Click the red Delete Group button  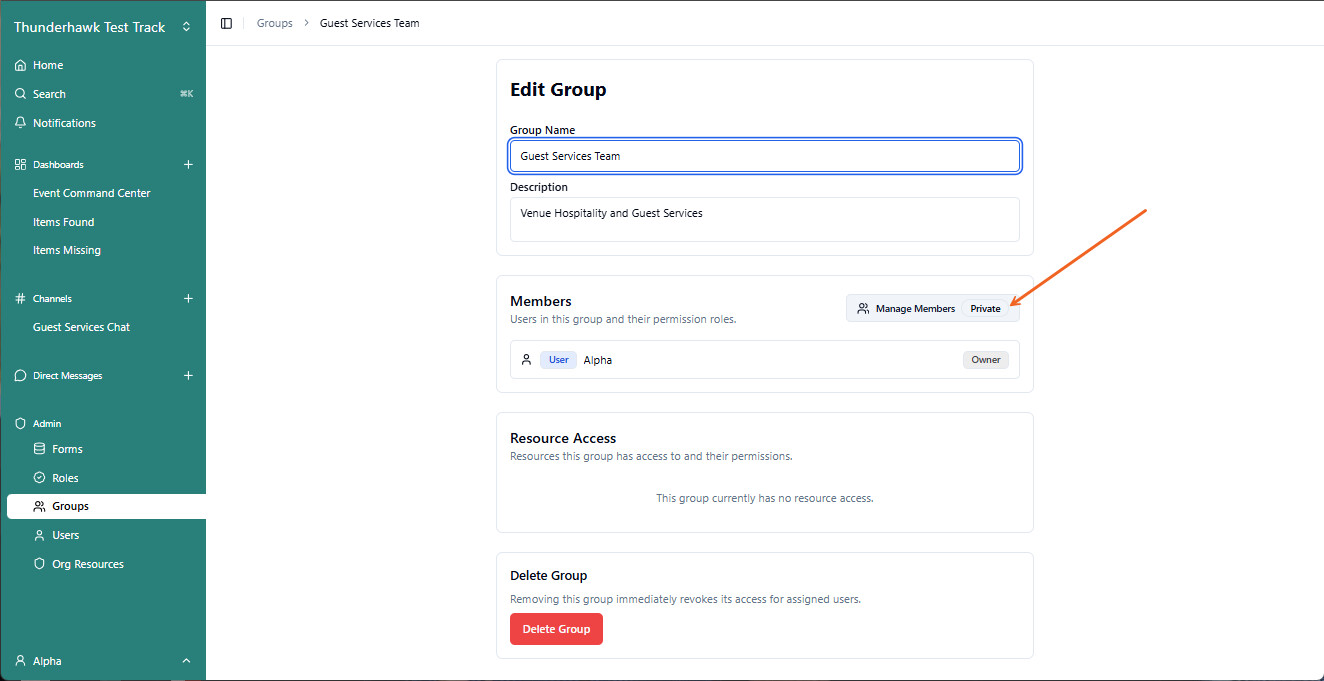556,629
